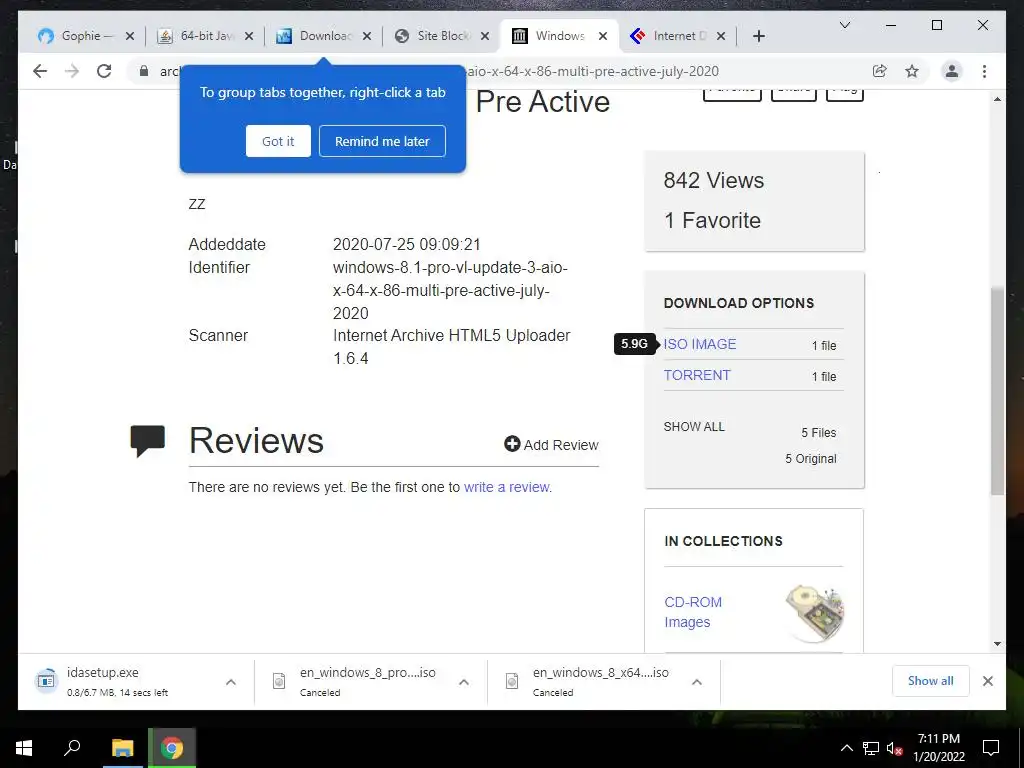The height and width of the screenshot is (768, 1024).
Task: Open the Windows Start menu
Action: [x=24, y=748]
